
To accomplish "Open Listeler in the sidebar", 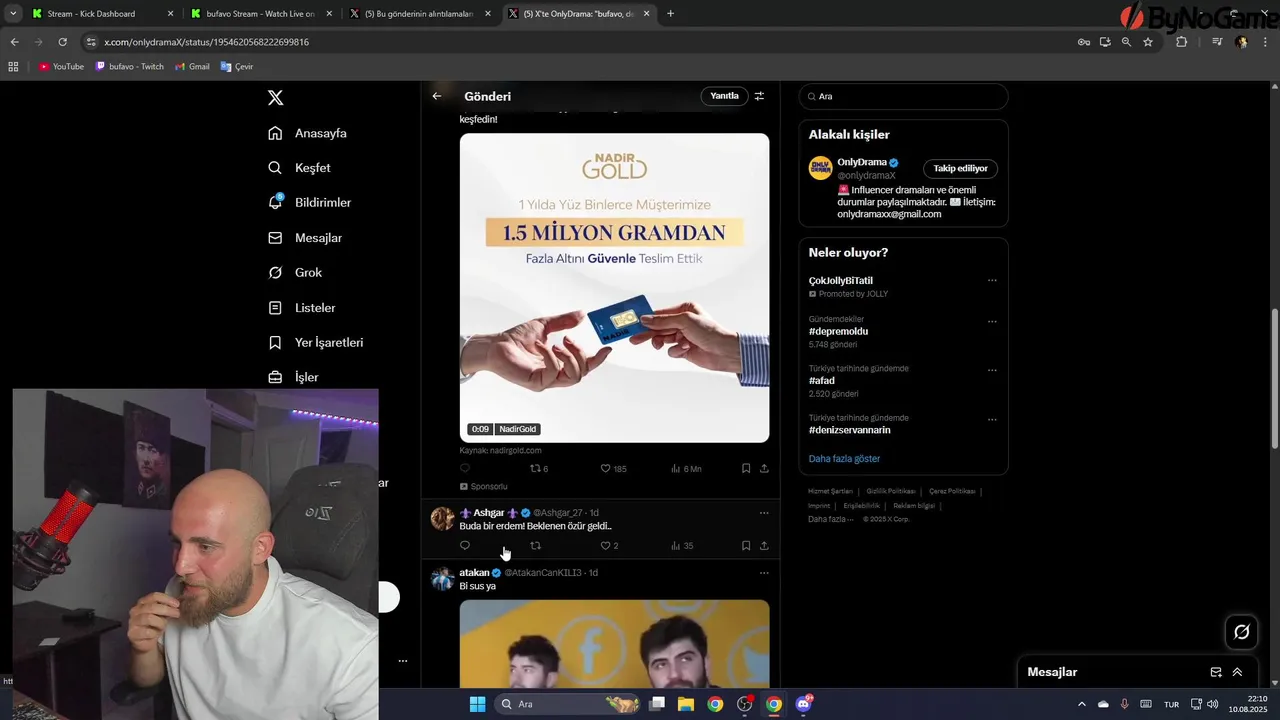I will click(x=302, y=308).
